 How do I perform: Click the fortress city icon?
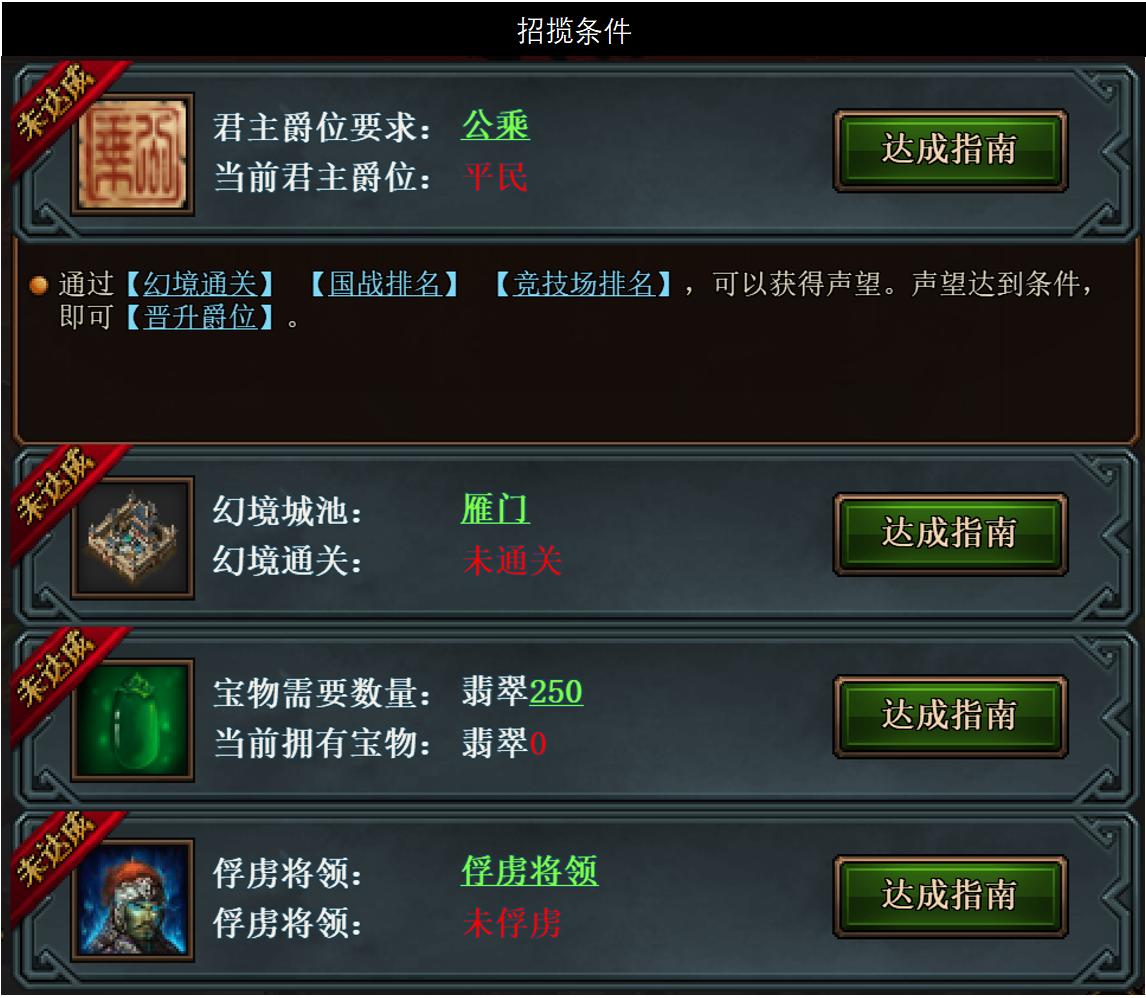point(132,538)
